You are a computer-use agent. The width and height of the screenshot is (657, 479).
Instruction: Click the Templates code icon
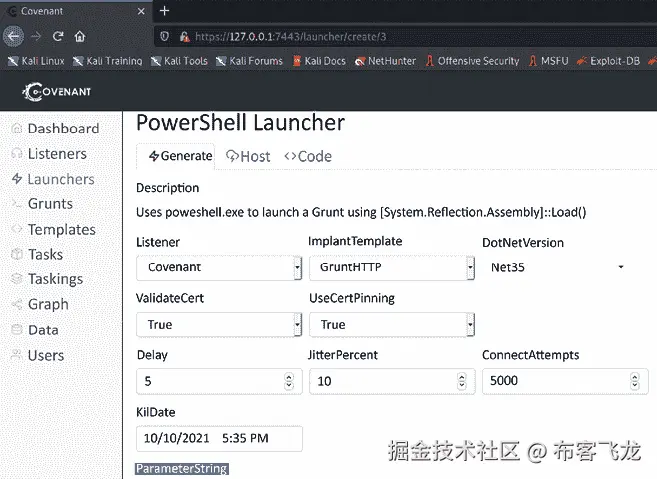point(17,229)
